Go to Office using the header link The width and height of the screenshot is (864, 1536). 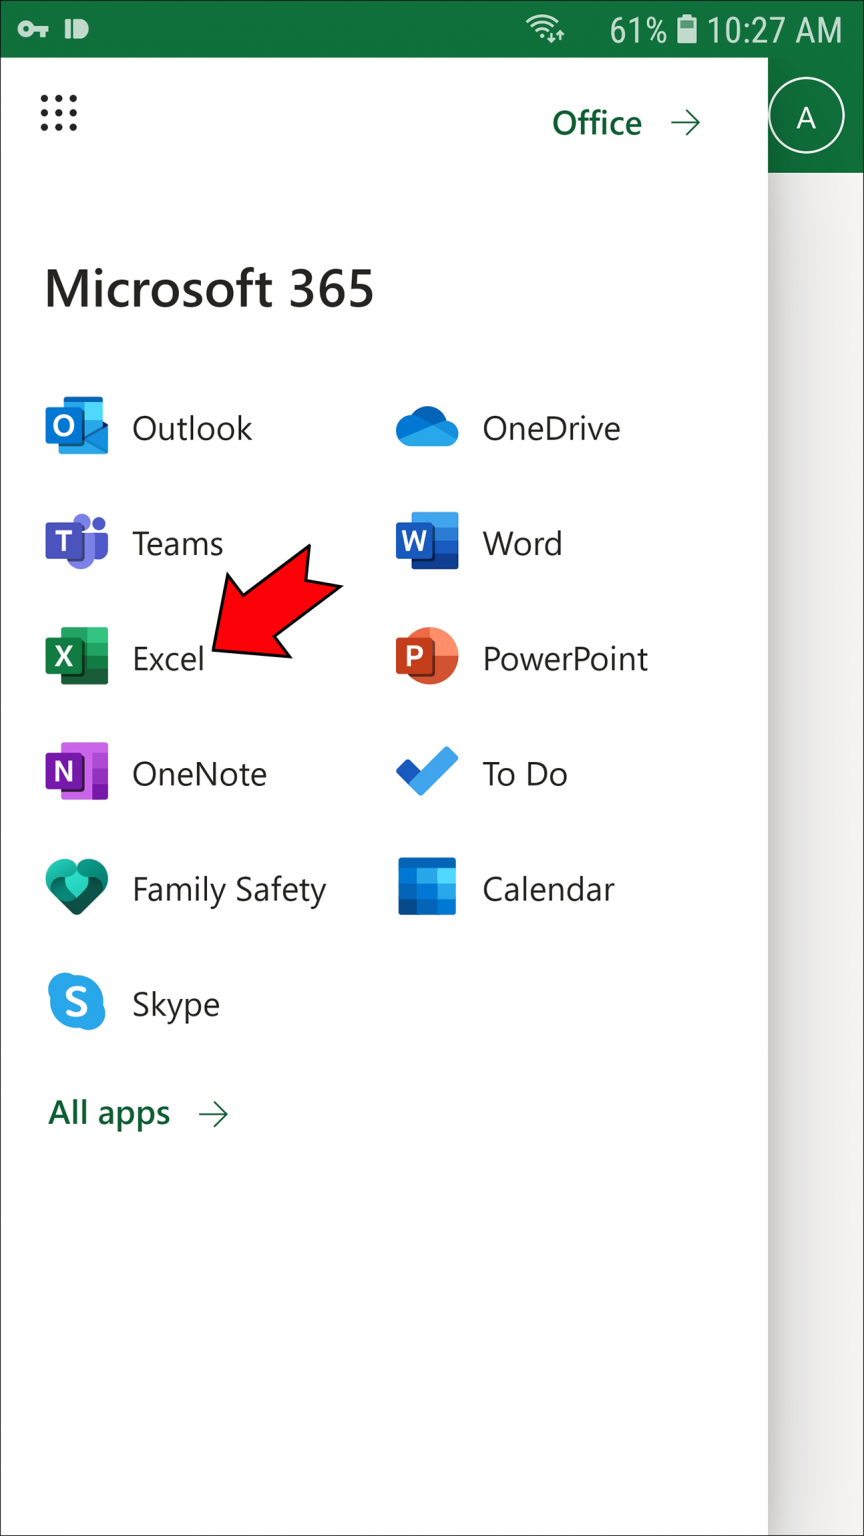597,122
